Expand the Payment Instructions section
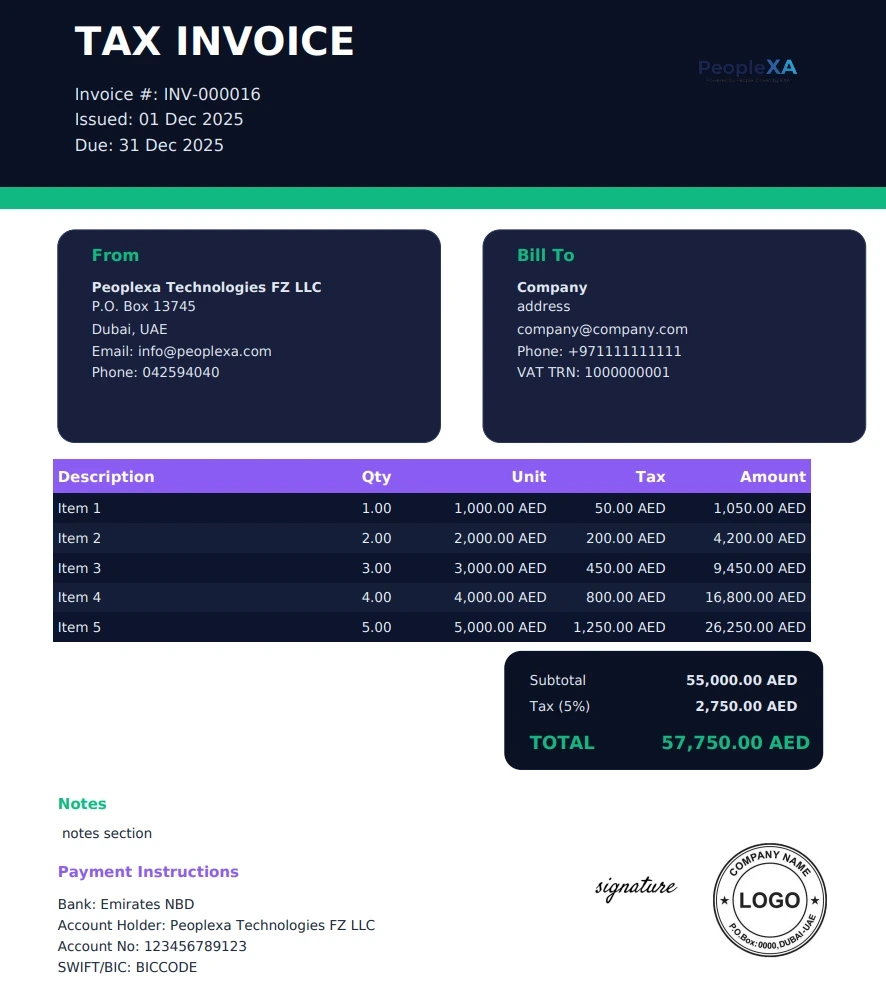Image resolution: width=886 pixels, height=981 pixels. (148, 871)
